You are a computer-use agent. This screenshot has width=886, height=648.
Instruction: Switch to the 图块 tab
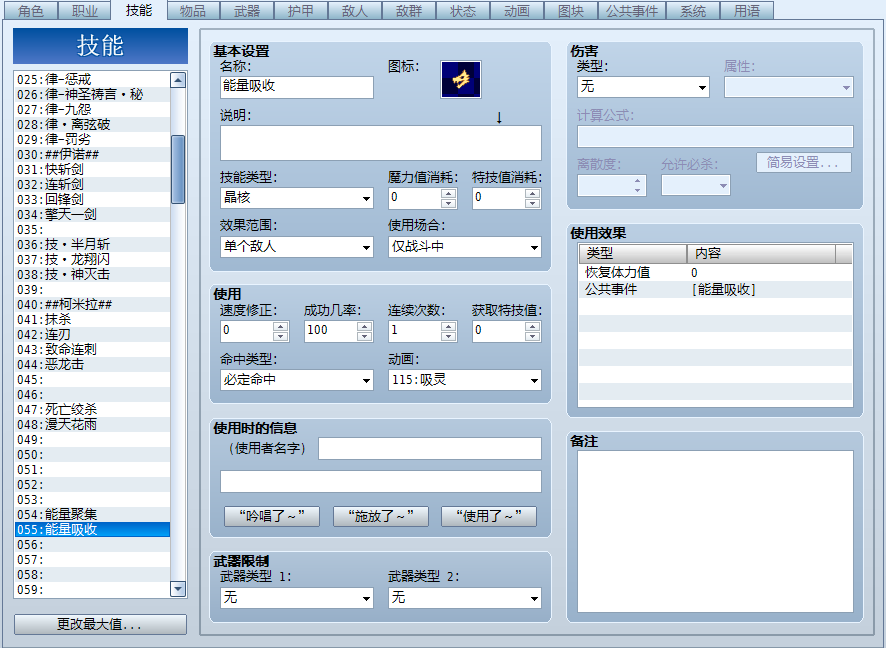click(571, 11)
